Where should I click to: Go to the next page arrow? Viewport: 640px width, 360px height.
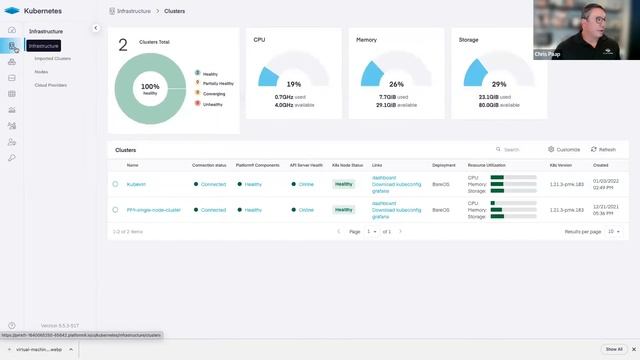click(x=400, y=231)
